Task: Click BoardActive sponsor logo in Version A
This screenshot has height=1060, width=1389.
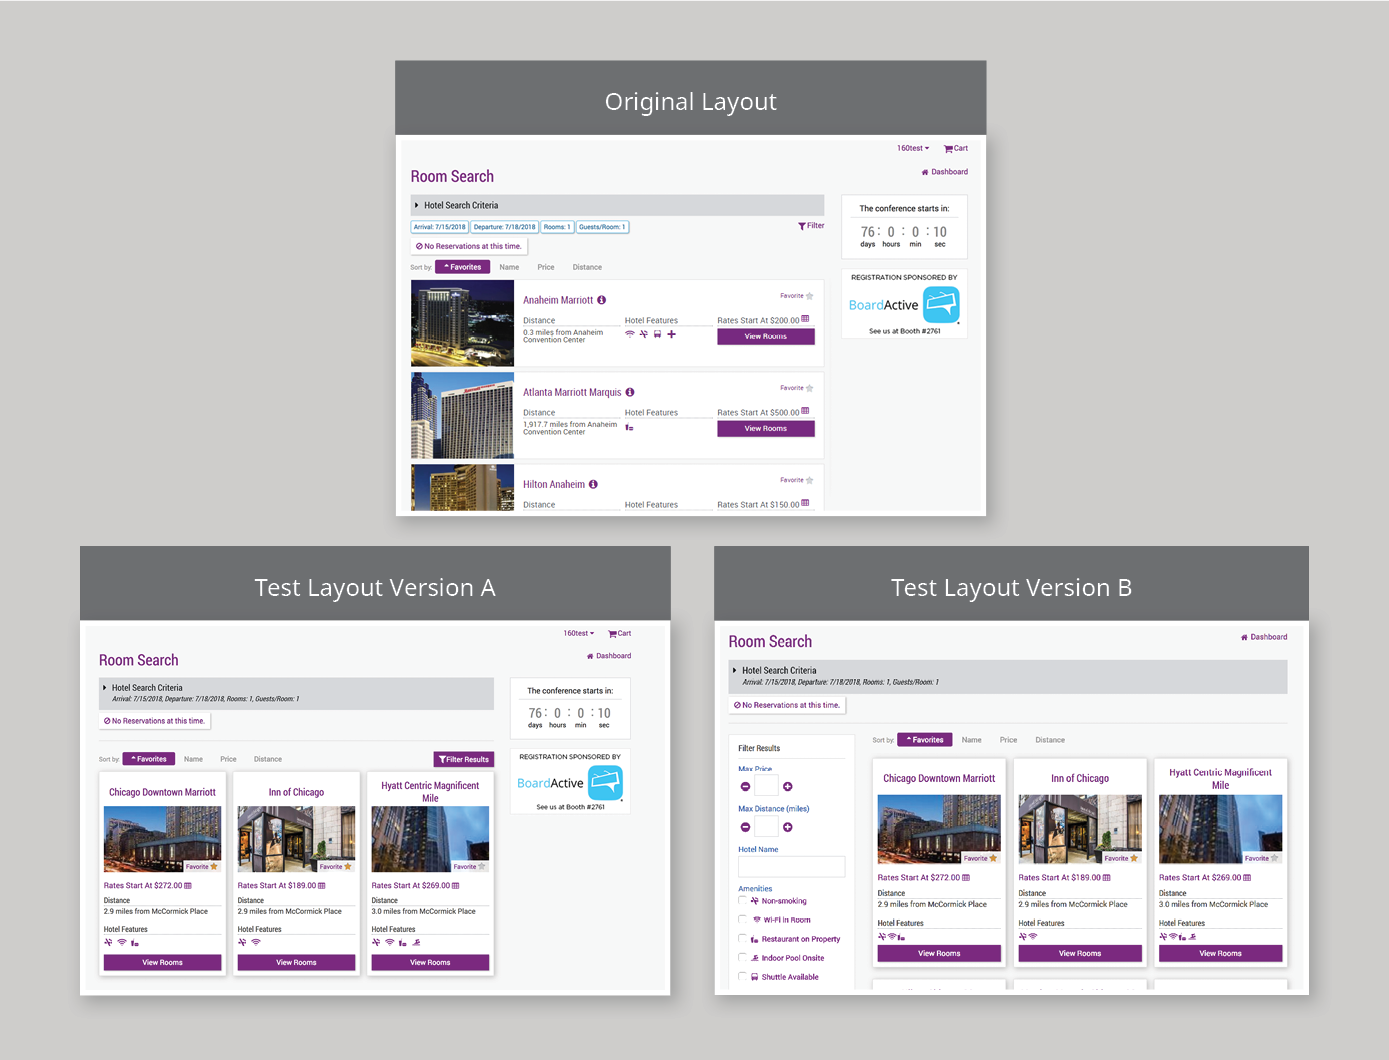Action: pyautogui.click(x=570, y=783)
